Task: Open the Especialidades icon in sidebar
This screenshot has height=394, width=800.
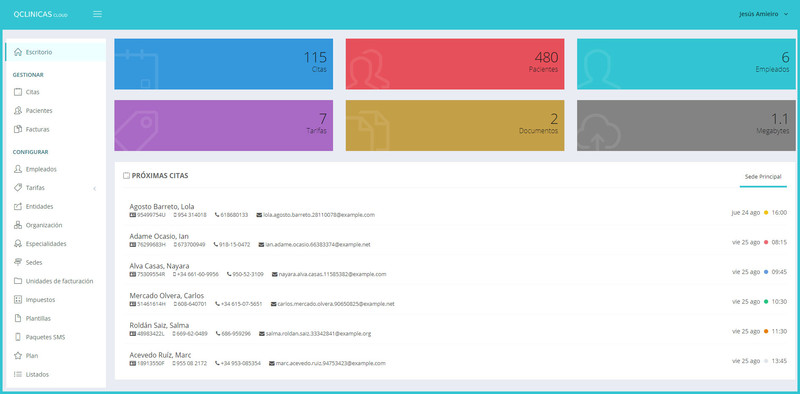Action: [x=18, y=243]
